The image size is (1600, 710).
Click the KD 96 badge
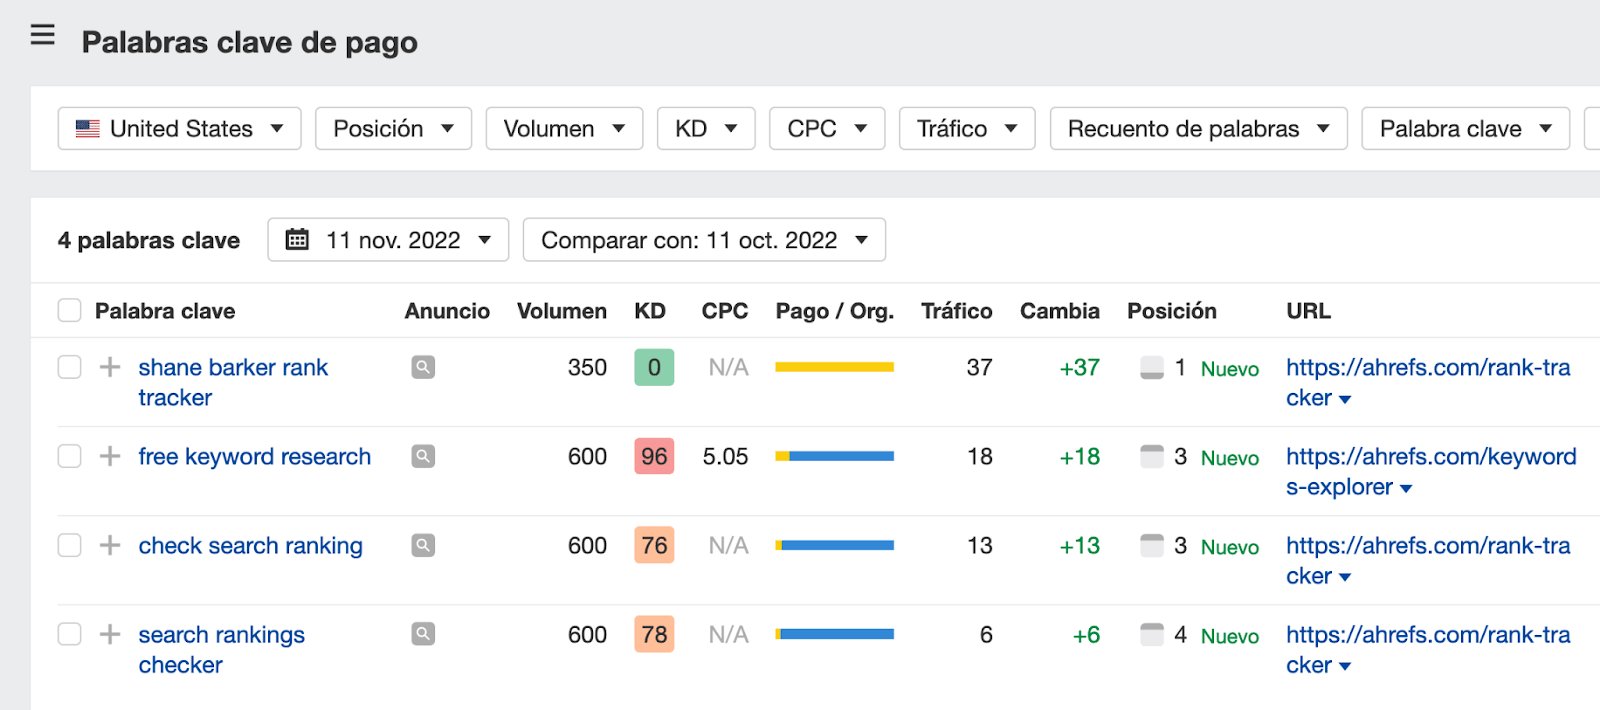pyautogui.click(x=654, y=456)
